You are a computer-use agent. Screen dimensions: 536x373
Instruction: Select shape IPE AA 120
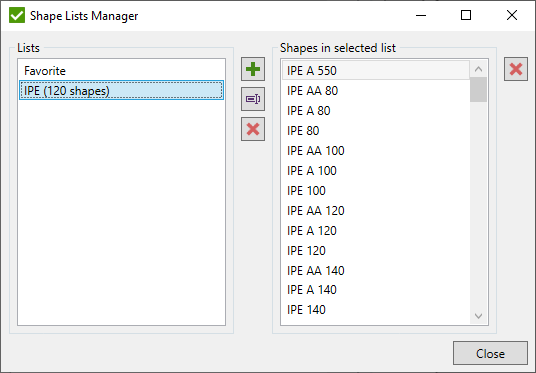coord(376,211)
